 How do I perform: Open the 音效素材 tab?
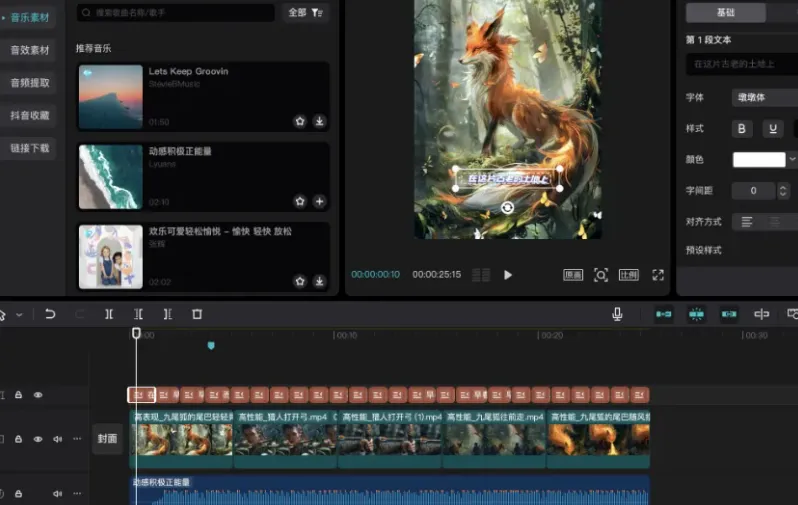30,50
